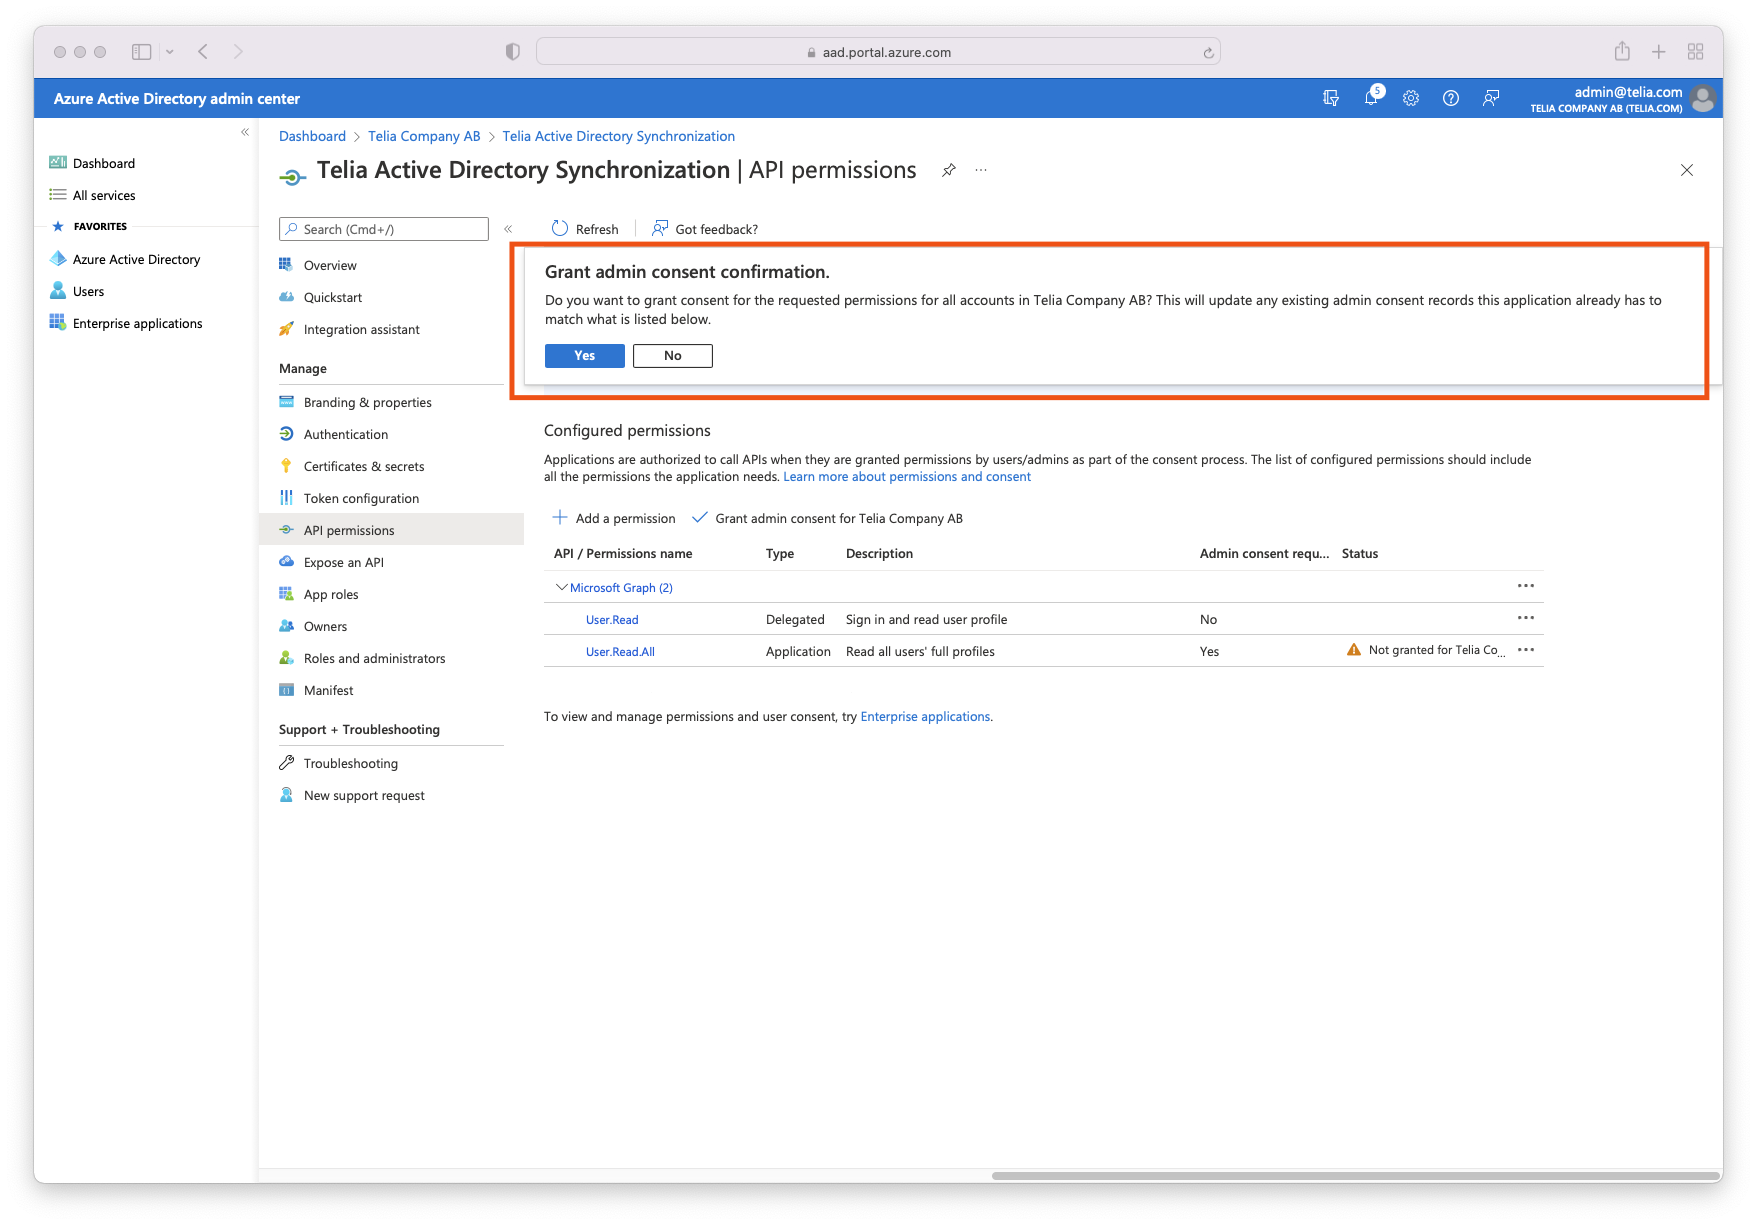Open the Cloud Shell directory icon in header
Screen dimensions: 1757x1225
(x=1331, y=98)
